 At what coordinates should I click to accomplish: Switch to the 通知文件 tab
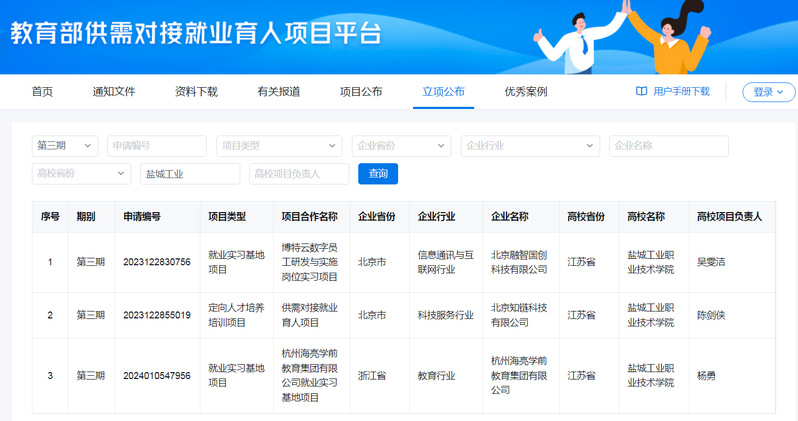[x=114, y=92]
